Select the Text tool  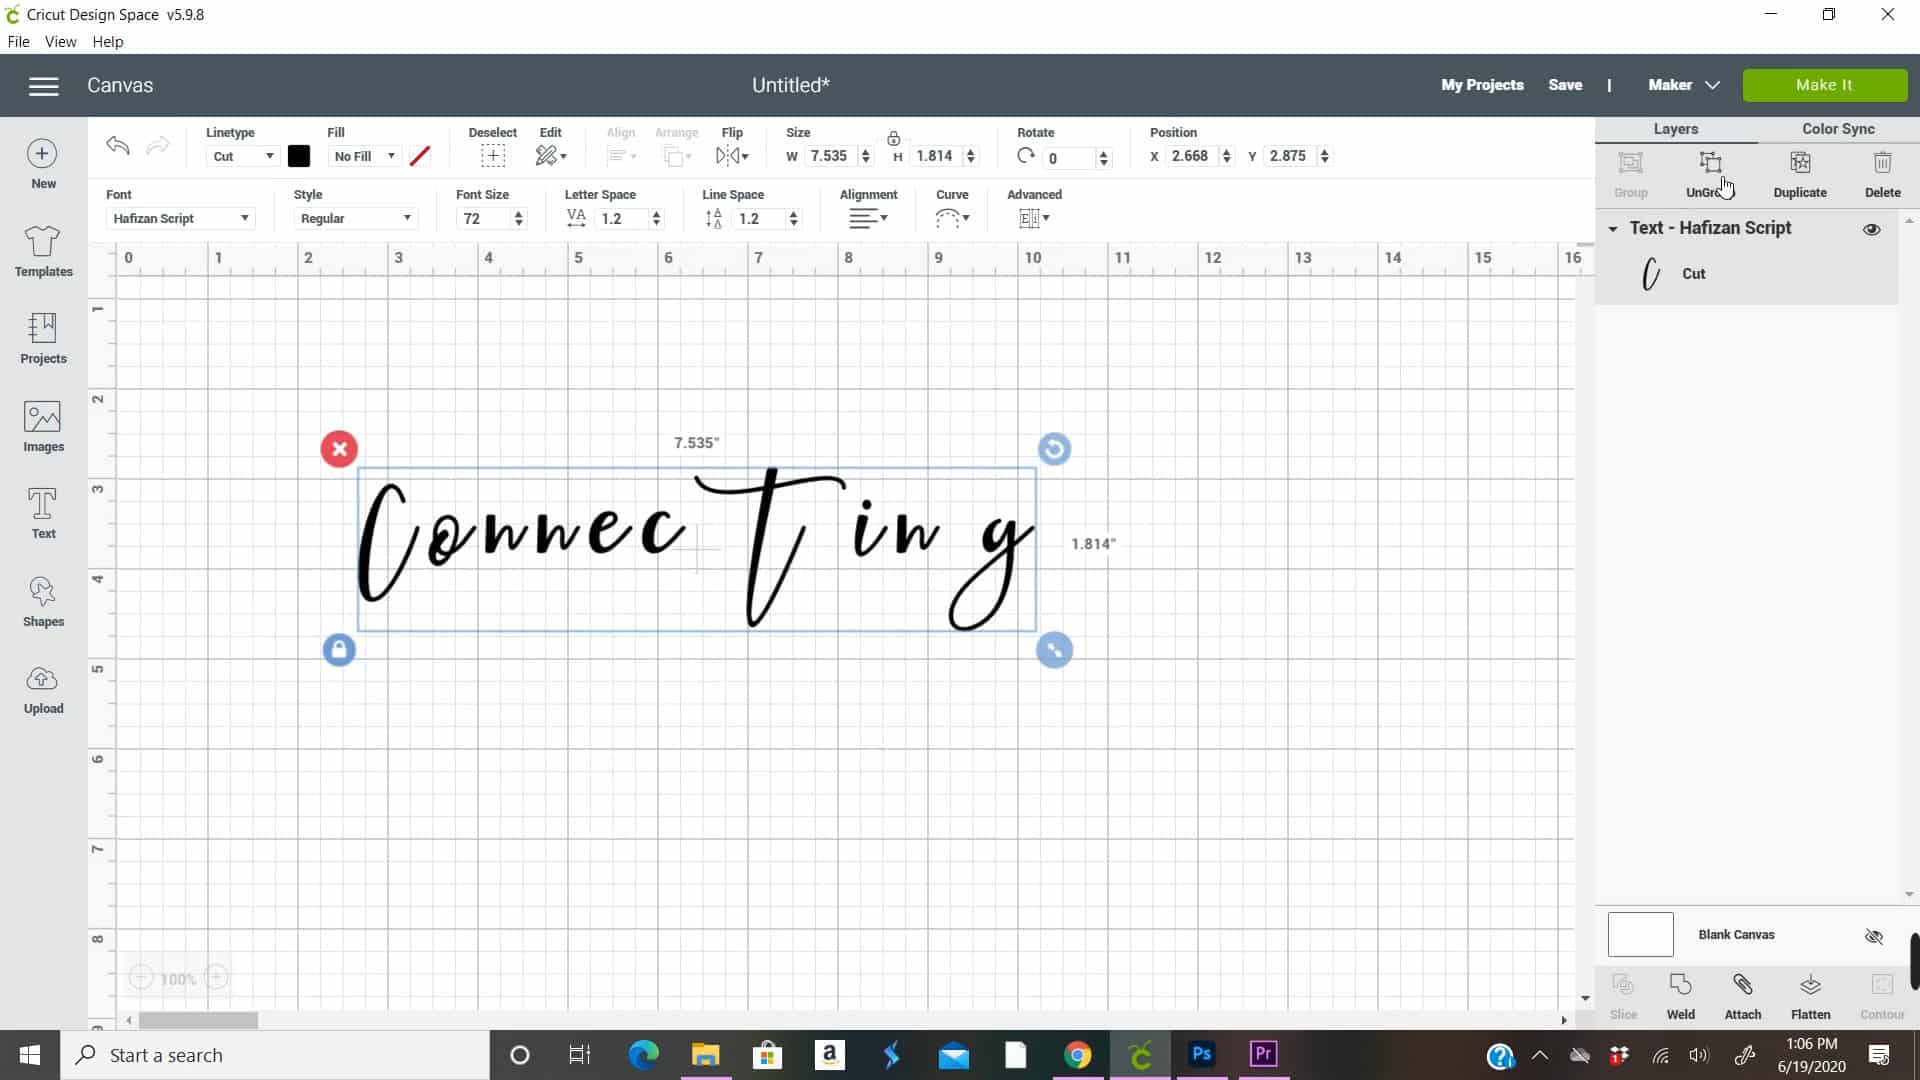click(43, 514)
